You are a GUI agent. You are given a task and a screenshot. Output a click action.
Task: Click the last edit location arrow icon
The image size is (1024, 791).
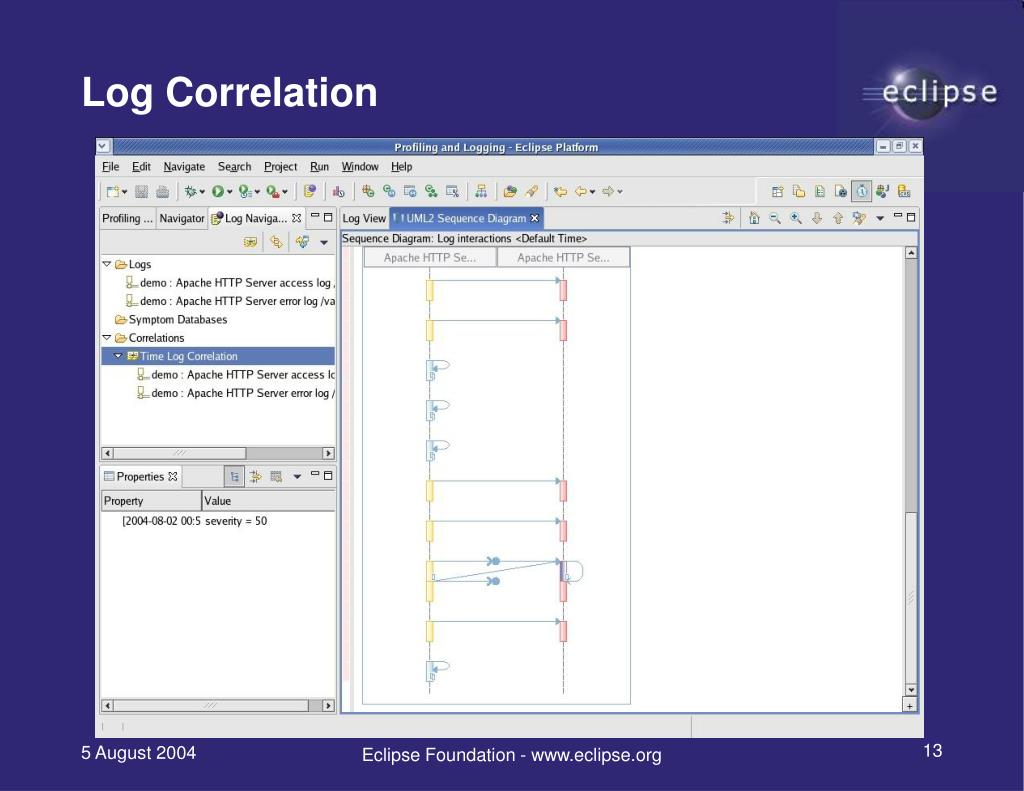pos(560,191)
